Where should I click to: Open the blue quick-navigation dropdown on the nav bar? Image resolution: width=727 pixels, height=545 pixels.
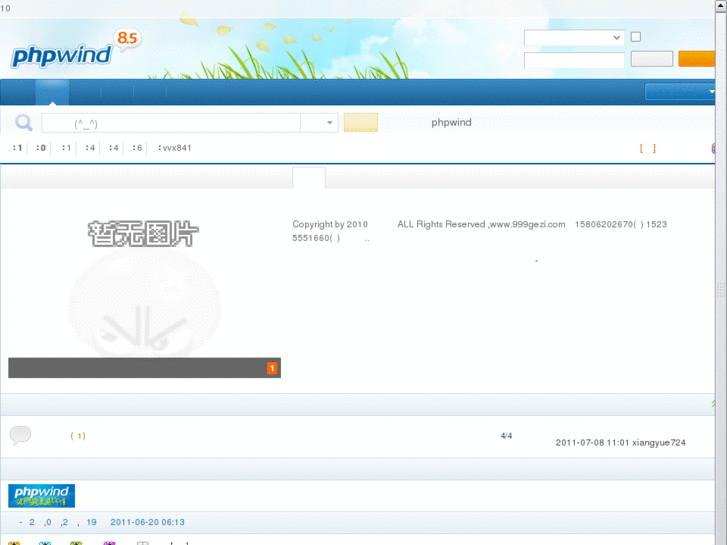point(680,91)
